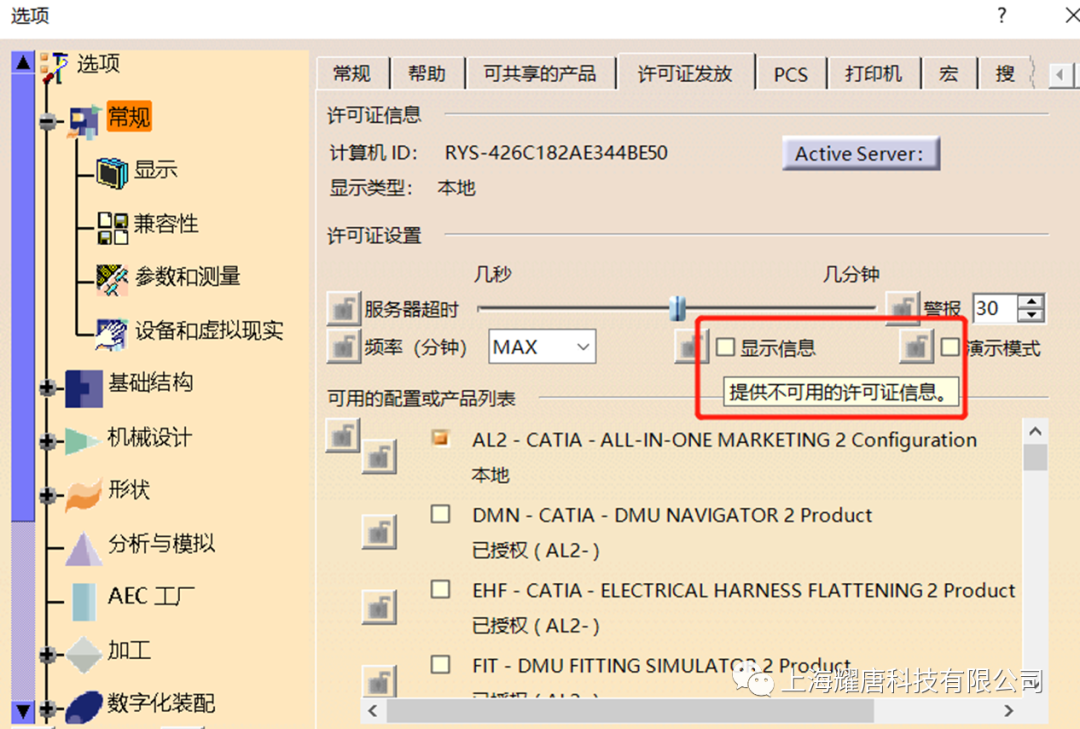Click the lock icon at the product list header
This screenshot has width=1080, height=729.
pyautogui.click(x=342, y=435)
